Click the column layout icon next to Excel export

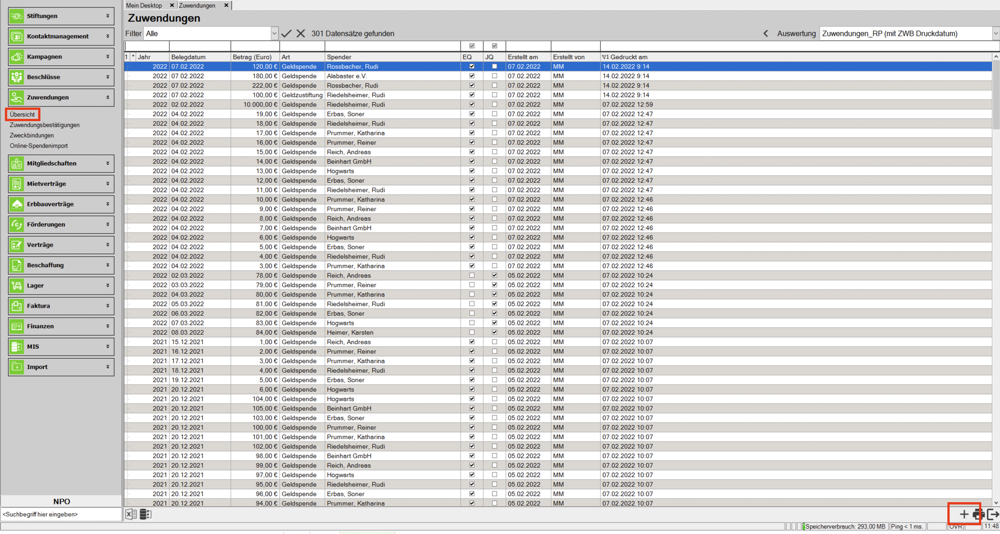[x=145, y=514]
